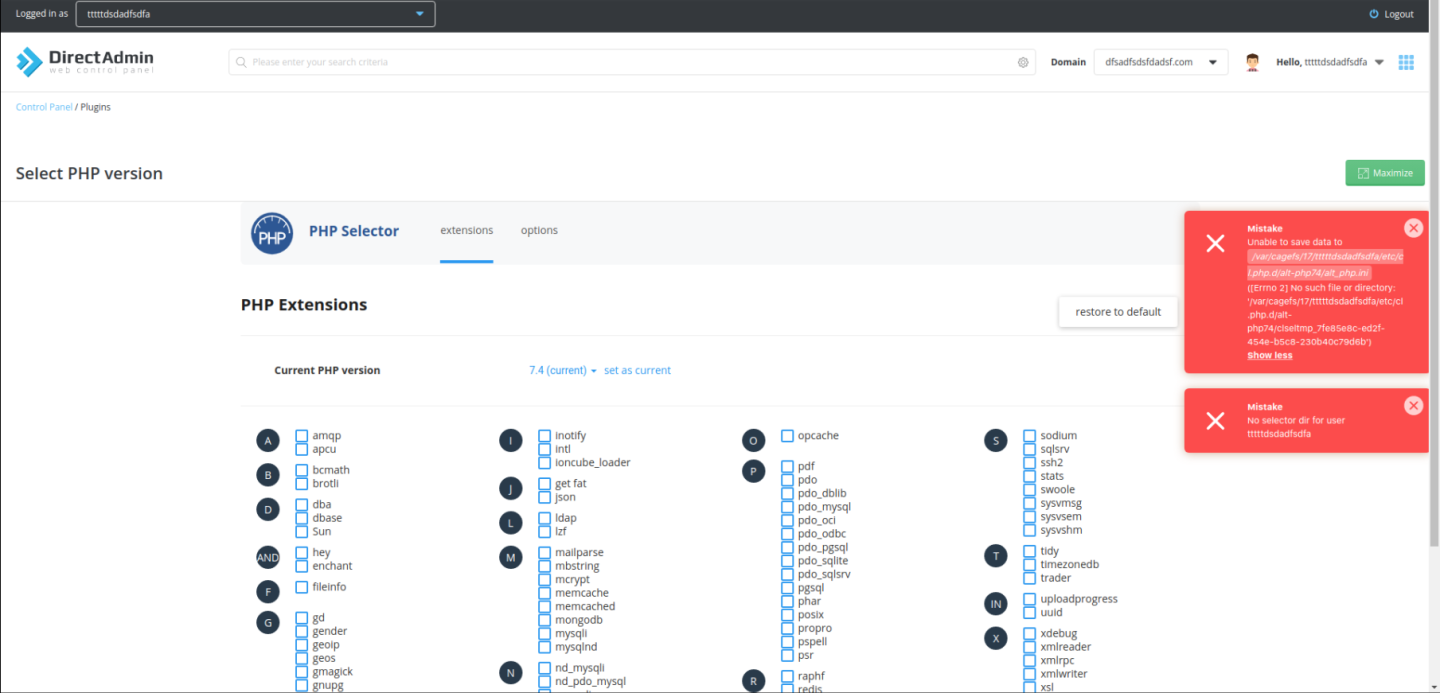Close the 'No selector dir' notification
This screenshot has width=1440, height=693.
[x=1413, y=406]
